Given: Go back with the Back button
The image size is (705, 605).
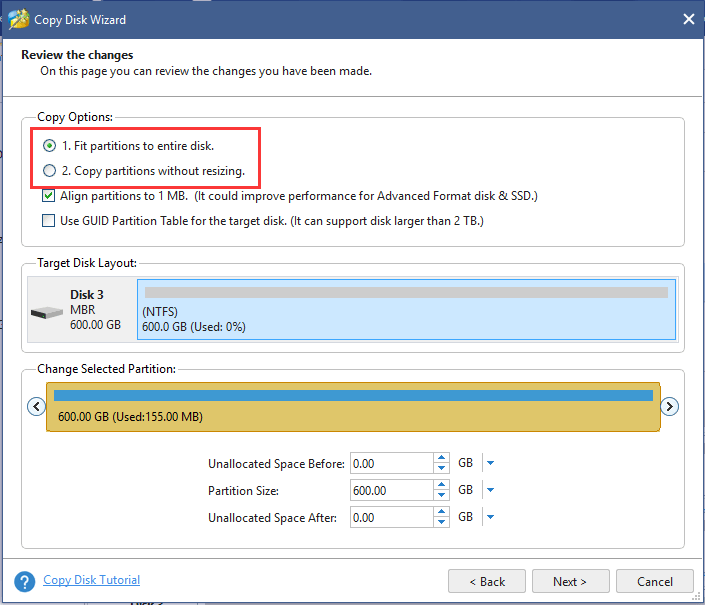Looking at the screenshot, I should [x=487, y=581].
